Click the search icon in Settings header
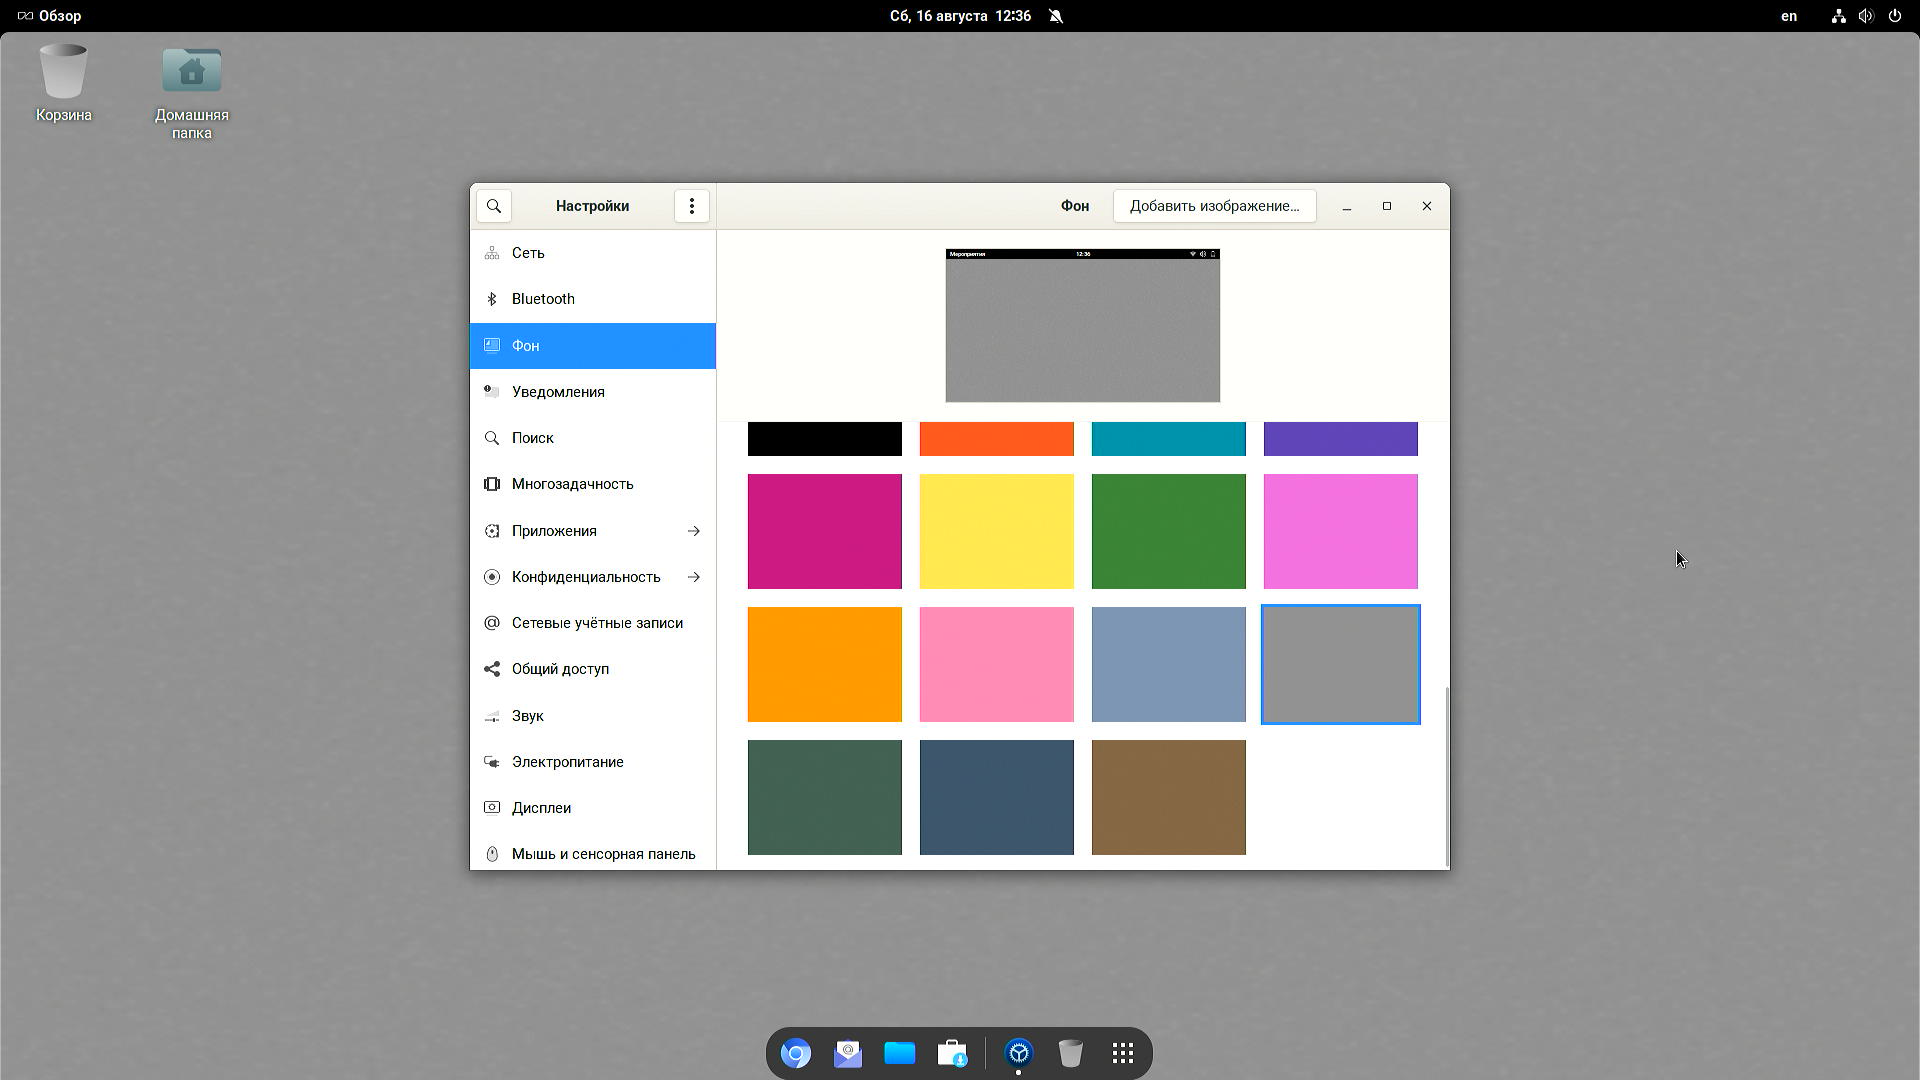The image size is (1920, 1080). (494, 206)
